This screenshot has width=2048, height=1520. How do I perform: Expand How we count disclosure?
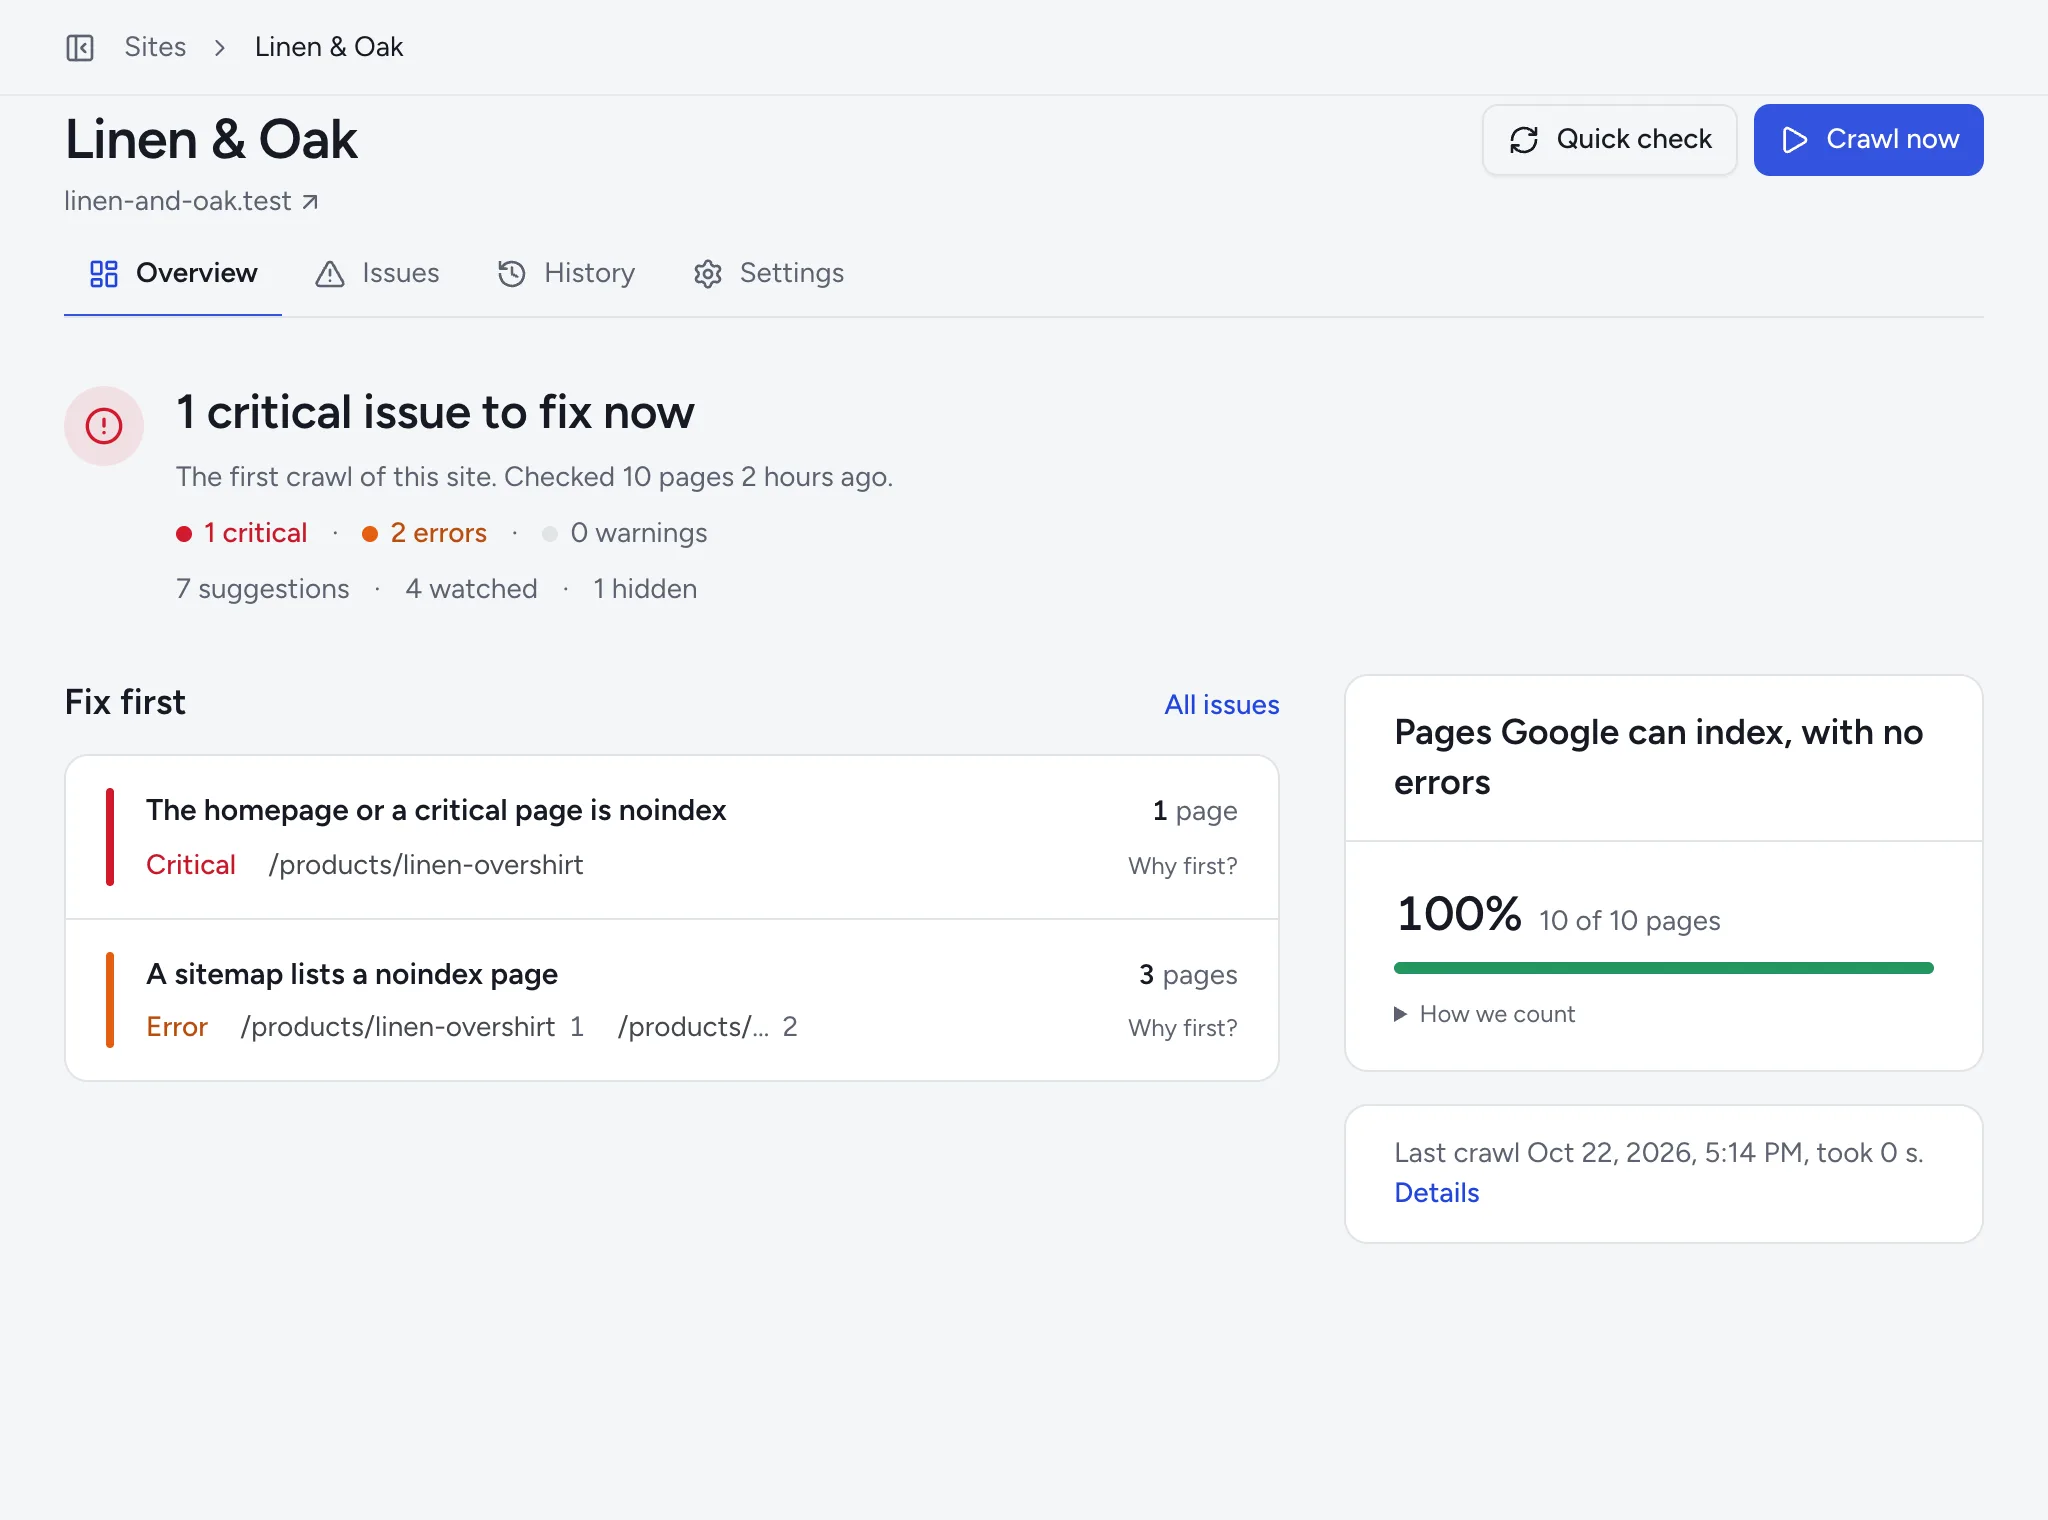click(1485, 1014)
